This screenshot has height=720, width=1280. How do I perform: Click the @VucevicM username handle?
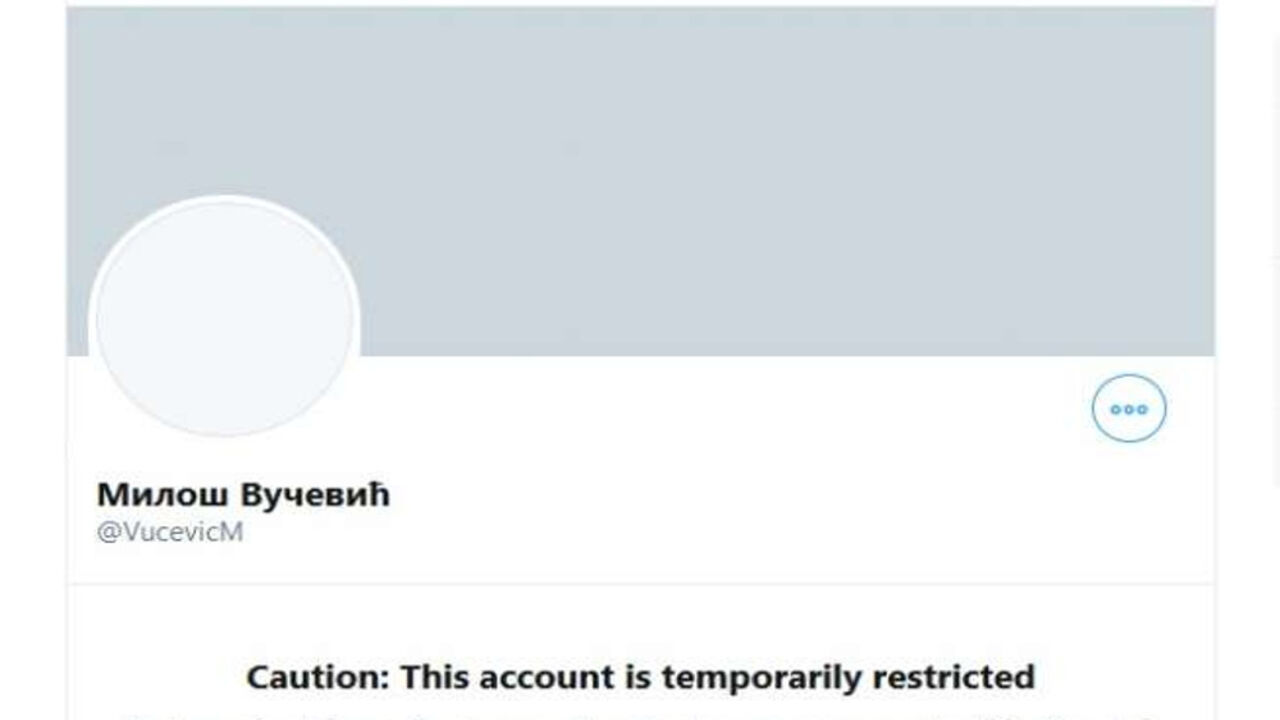170,532
